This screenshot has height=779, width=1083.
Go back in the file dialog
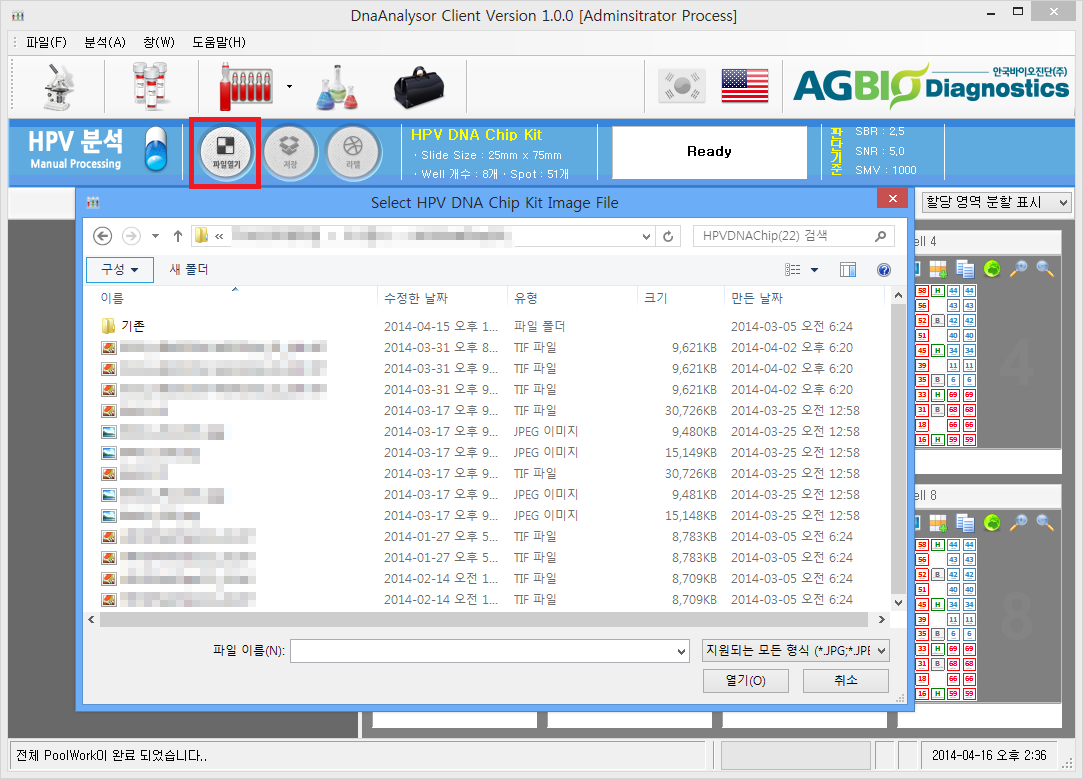pos(102,236)
